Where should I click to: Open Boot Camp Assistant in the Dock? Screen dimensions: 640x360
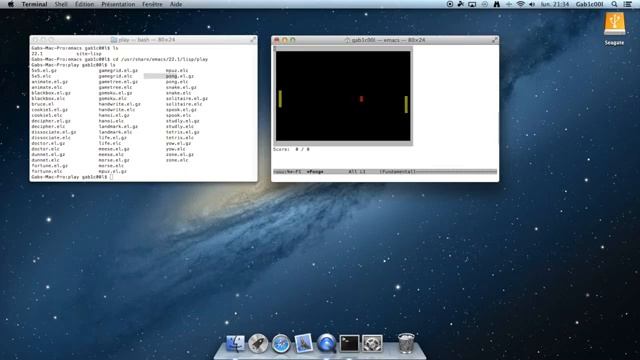point(372,343)
